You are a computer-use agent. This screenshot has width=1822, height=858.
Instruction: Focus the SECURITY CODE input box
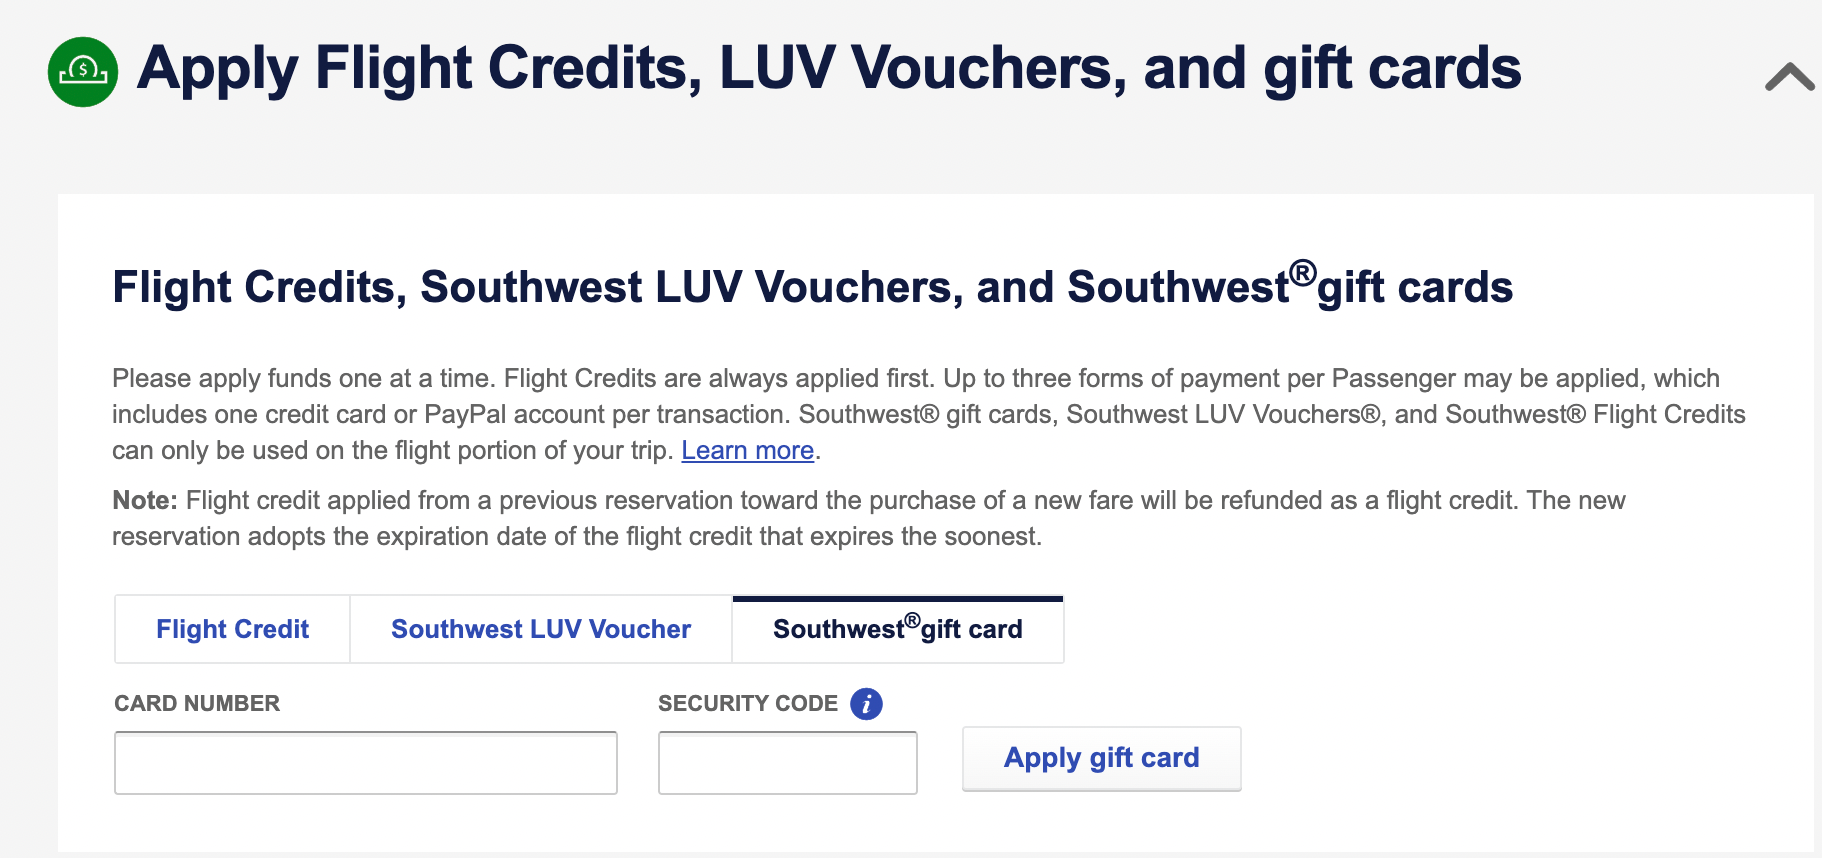787,762
